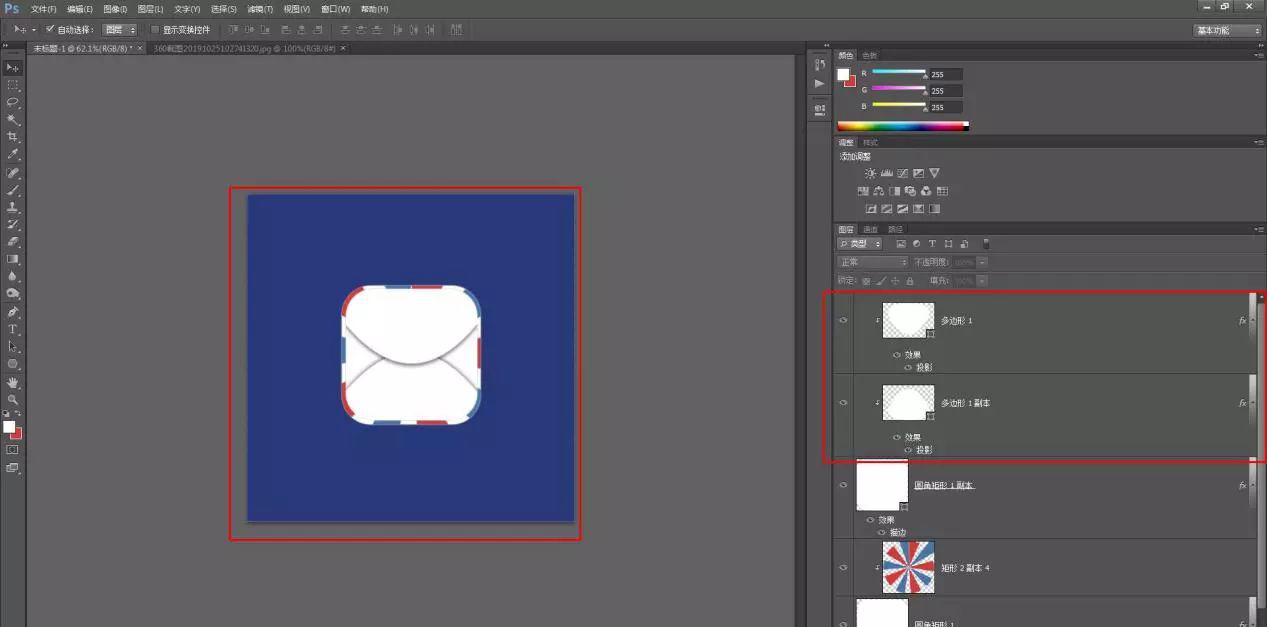Viewport: 1267px width, 627px height.
Task: Open the 图层 auto-select target dropdown
Action: coord(120,30)
